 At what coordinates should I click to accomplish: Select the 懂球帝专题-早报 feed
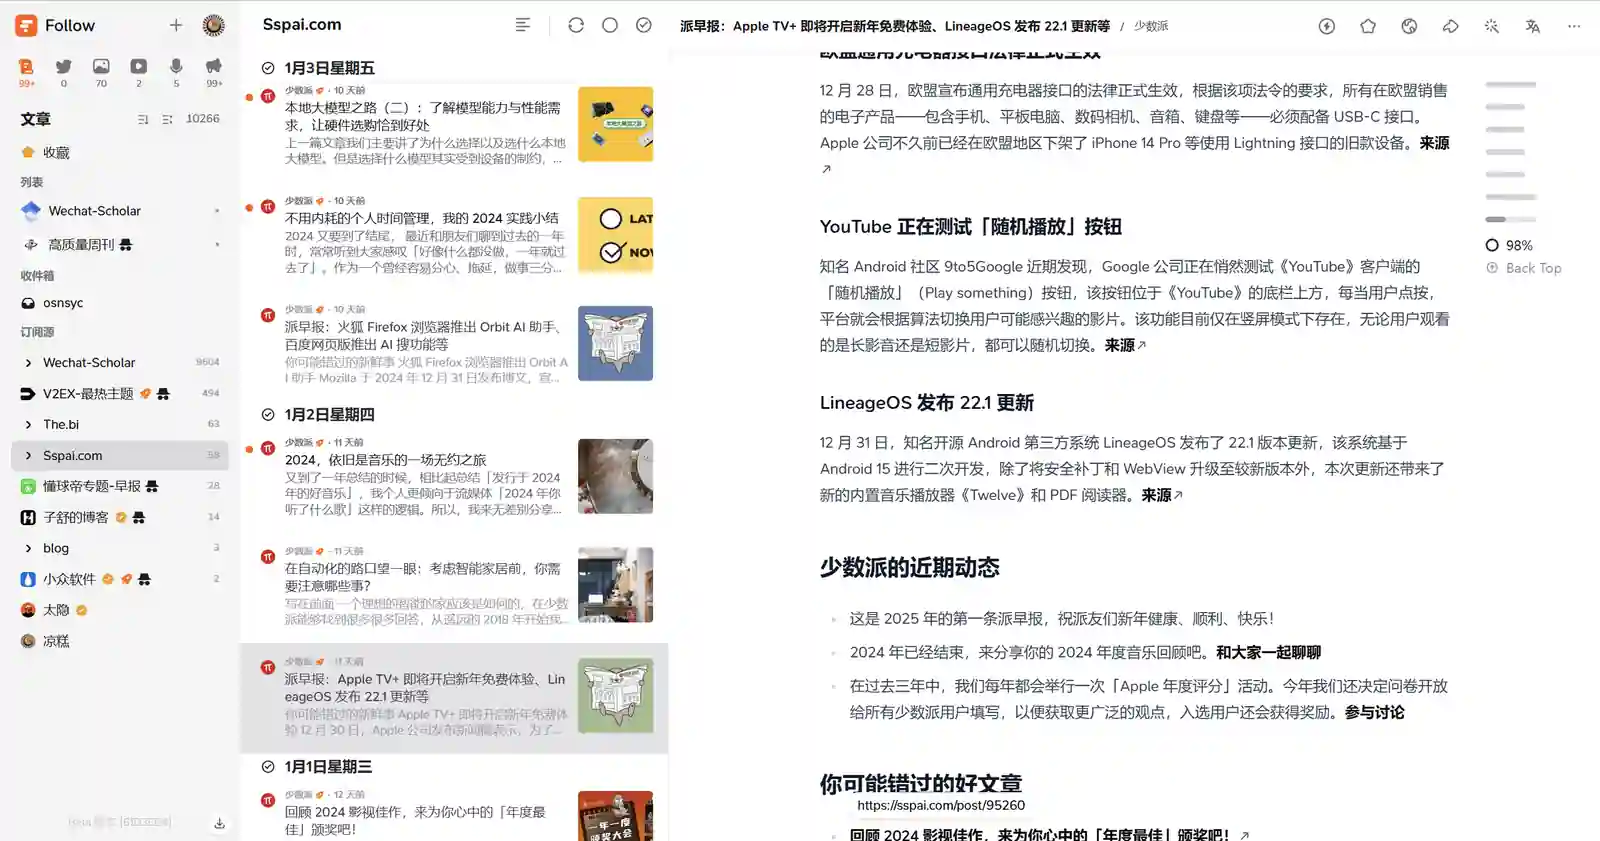(x=120, y=486)
